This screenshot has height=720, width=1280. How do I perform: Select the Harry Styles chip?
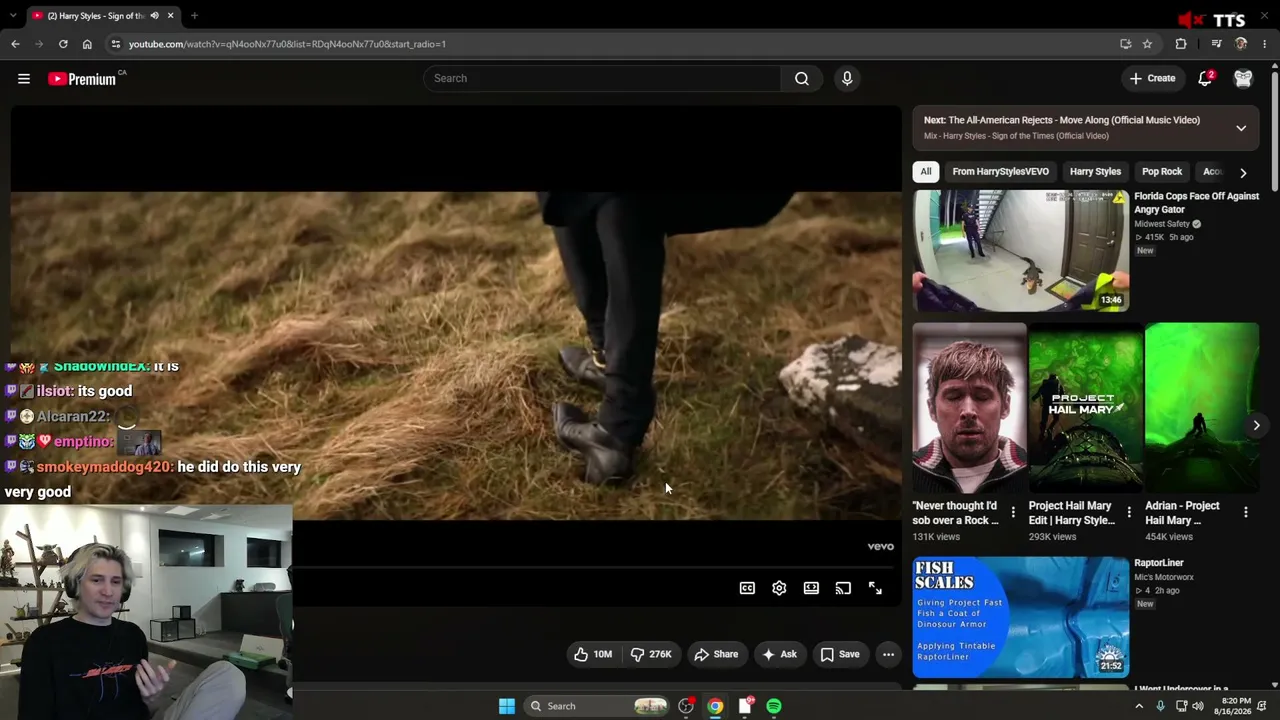1095,172
